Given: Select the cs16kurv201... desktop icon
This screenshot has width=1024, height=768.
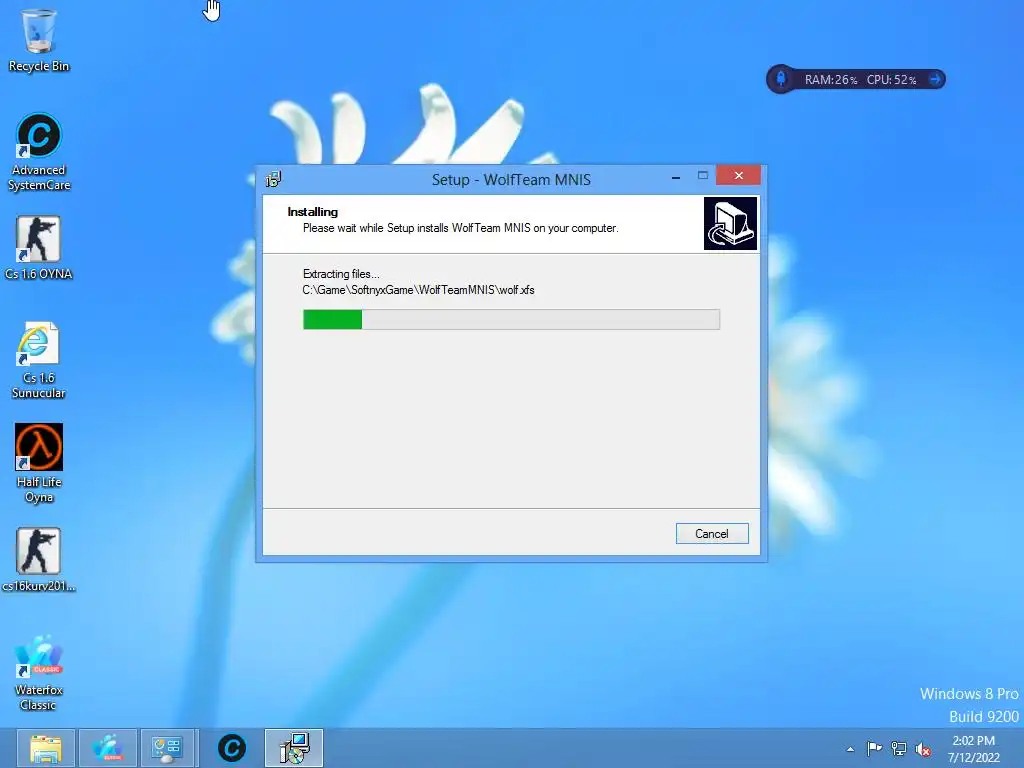Looking at the screenshot, I should (39, 560).
